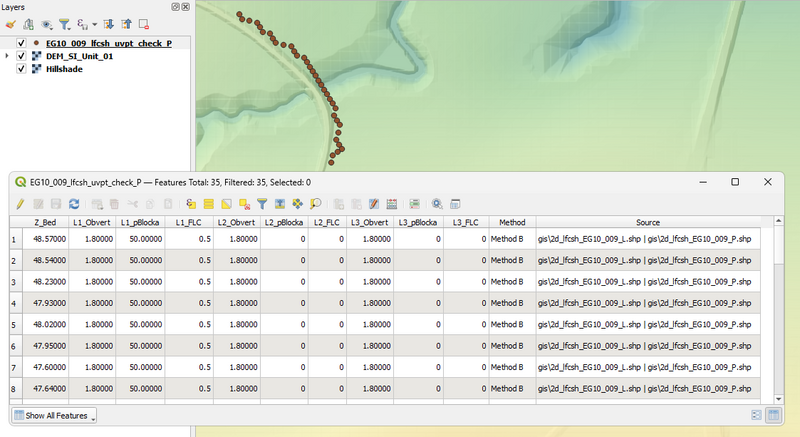Zoom map to selected rows icon
The width and height of the screenshot is (800, 437).
pos(316,203)
